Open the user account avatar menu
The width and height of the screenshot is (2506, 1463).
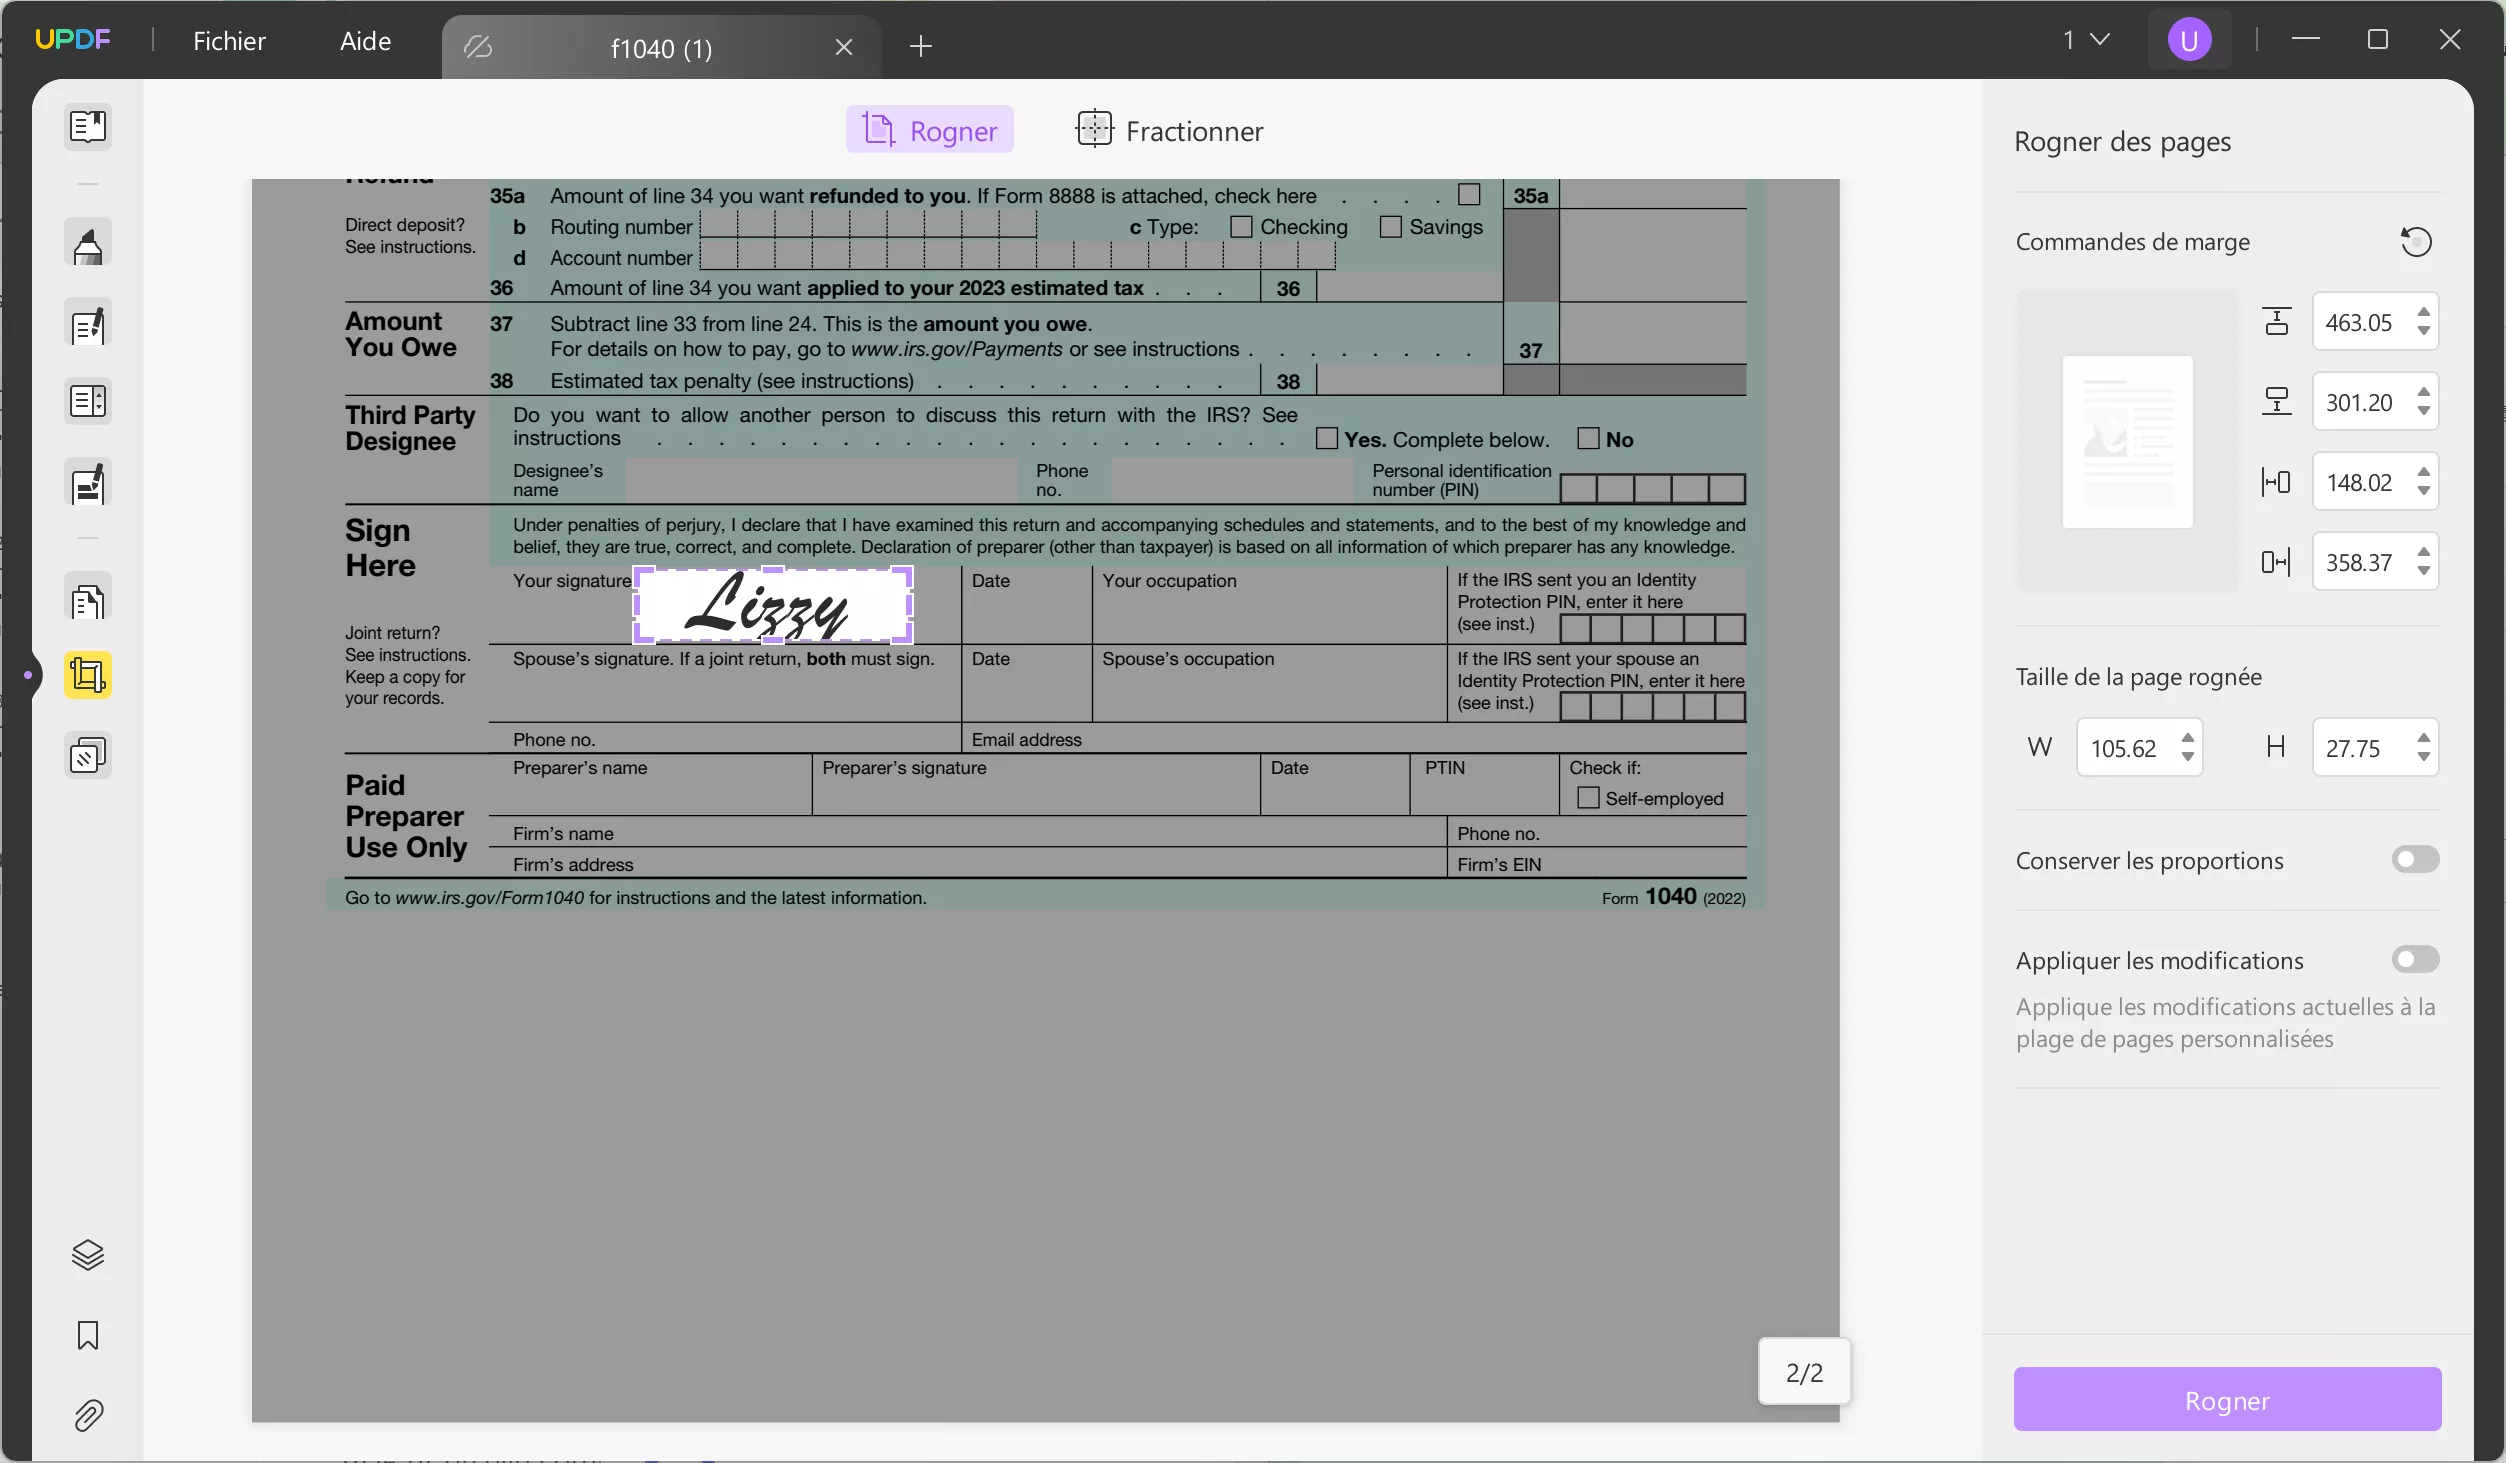coord(2189,39)
